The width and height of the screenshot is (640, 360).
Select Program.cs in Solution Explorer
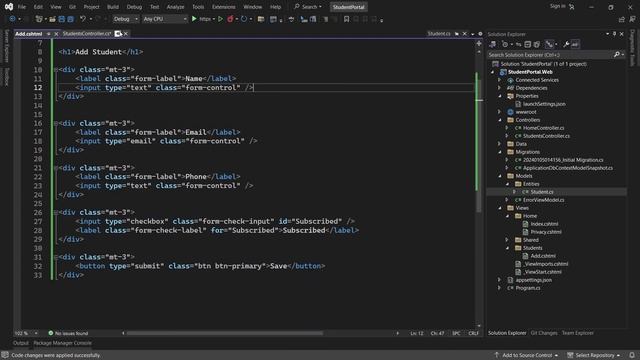[527, 288]
